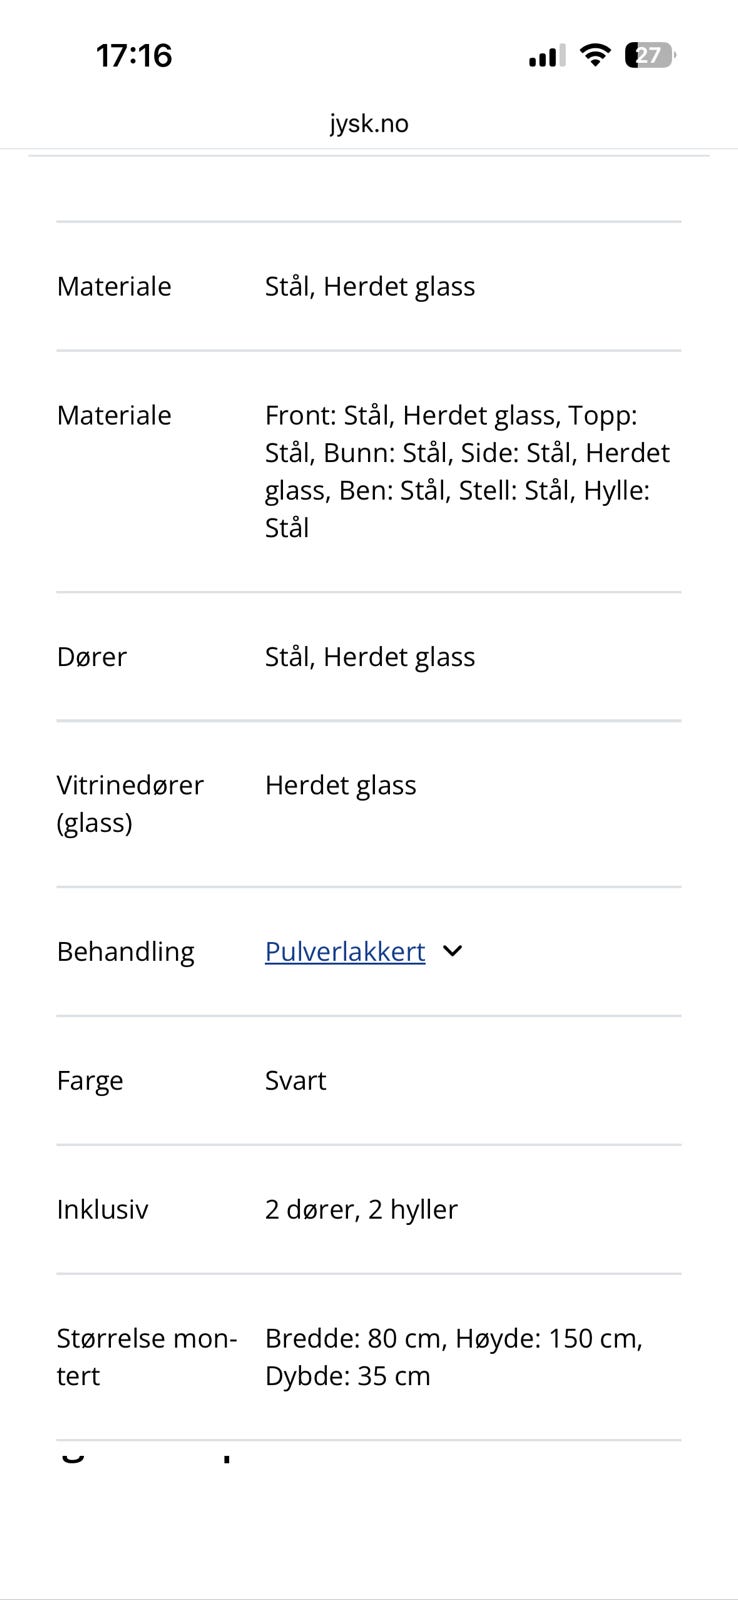Tap the Stål, Herdet glass material value

tap(370, 286)
